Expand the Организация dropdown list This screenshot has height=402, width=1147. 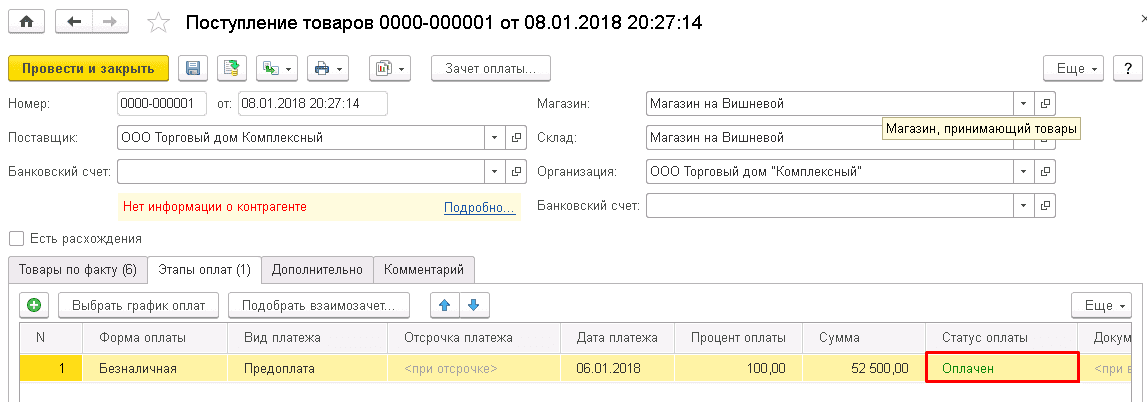(1023, 172)
